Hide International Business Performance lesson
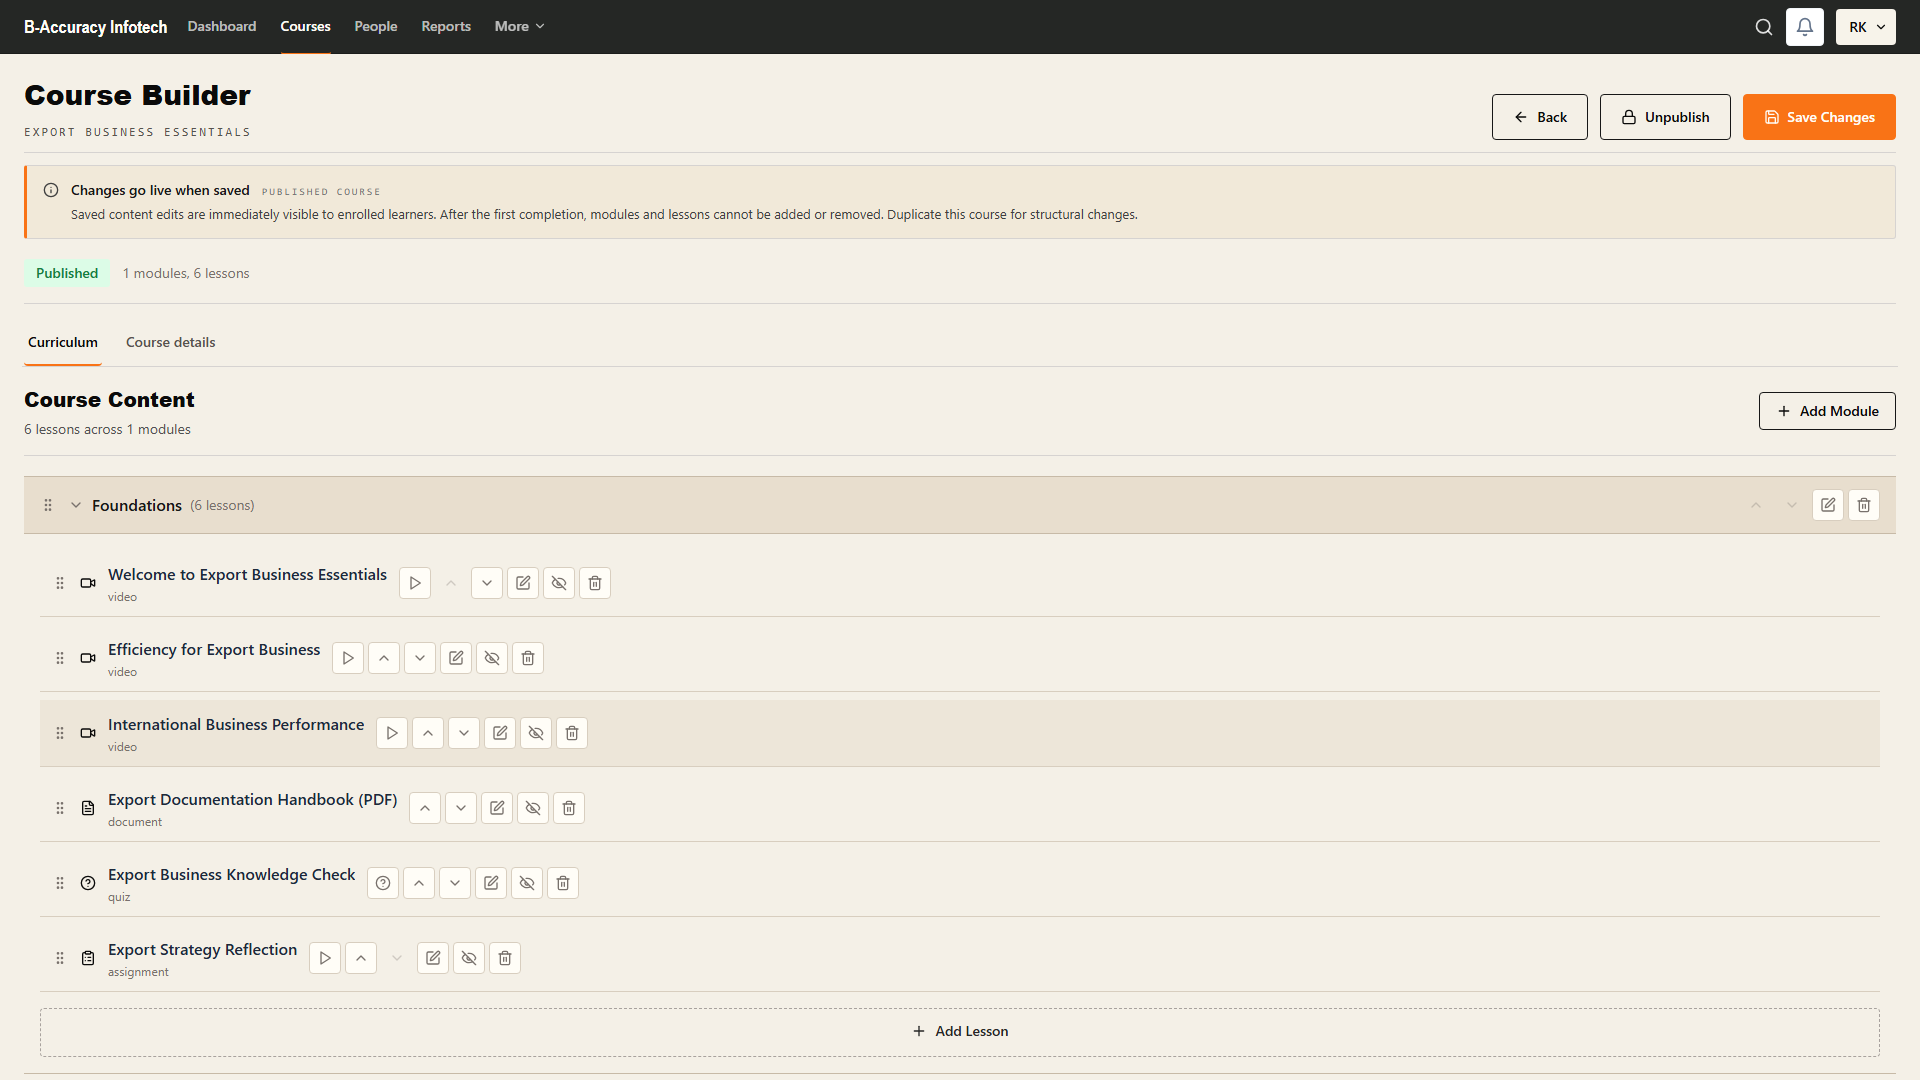Image resolution: width=1920 pixels, height=1080 pixels. [536, 733]
